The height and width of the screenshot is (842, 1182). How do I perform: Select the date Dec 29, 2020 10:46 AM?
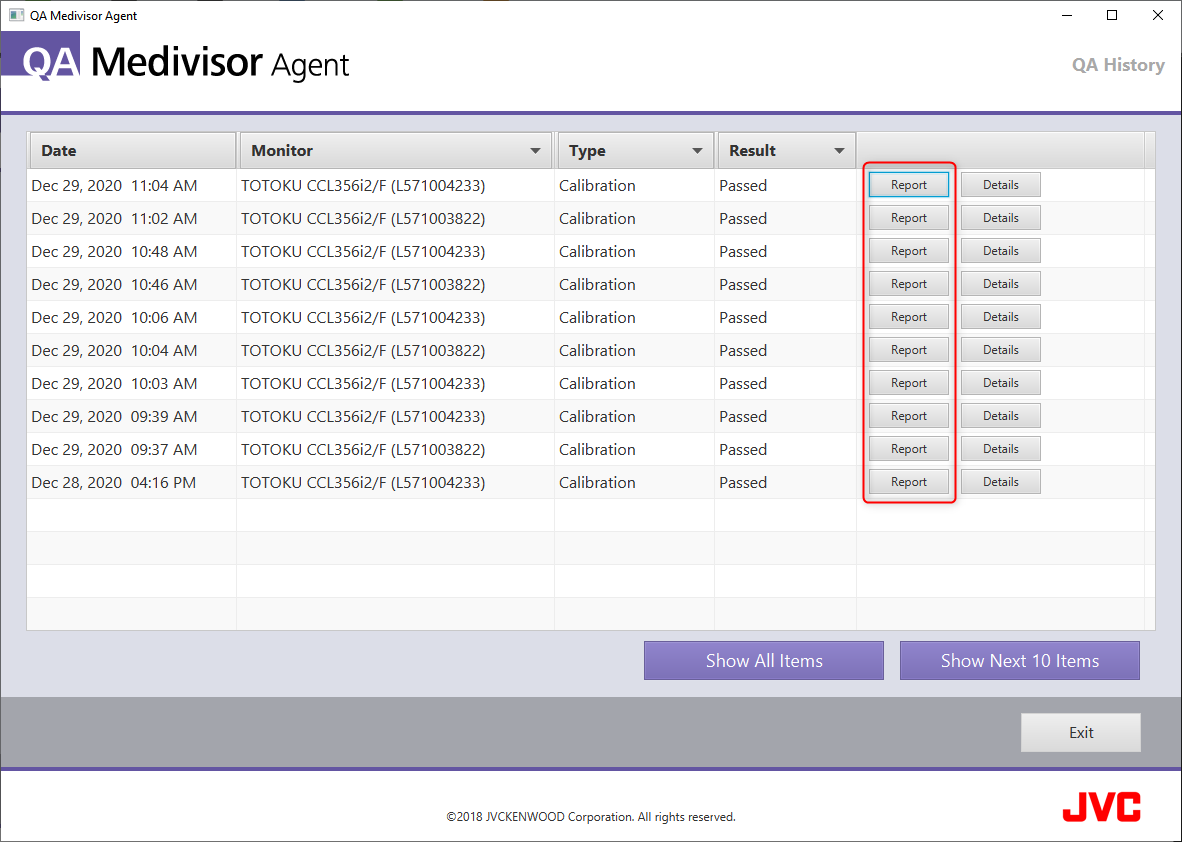click(x=115, y=285)
